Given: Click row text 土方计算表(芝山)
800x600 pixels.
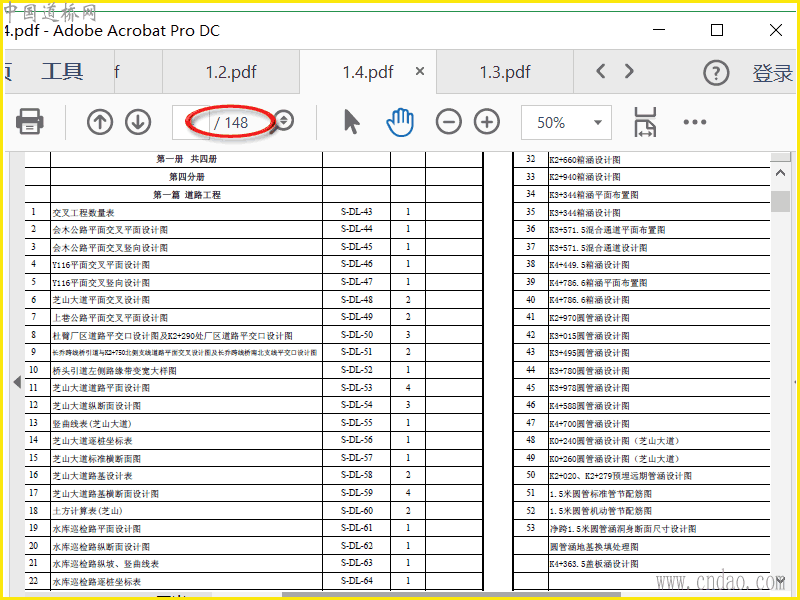Looking at the screenshot, I should (x=87, y=511).
